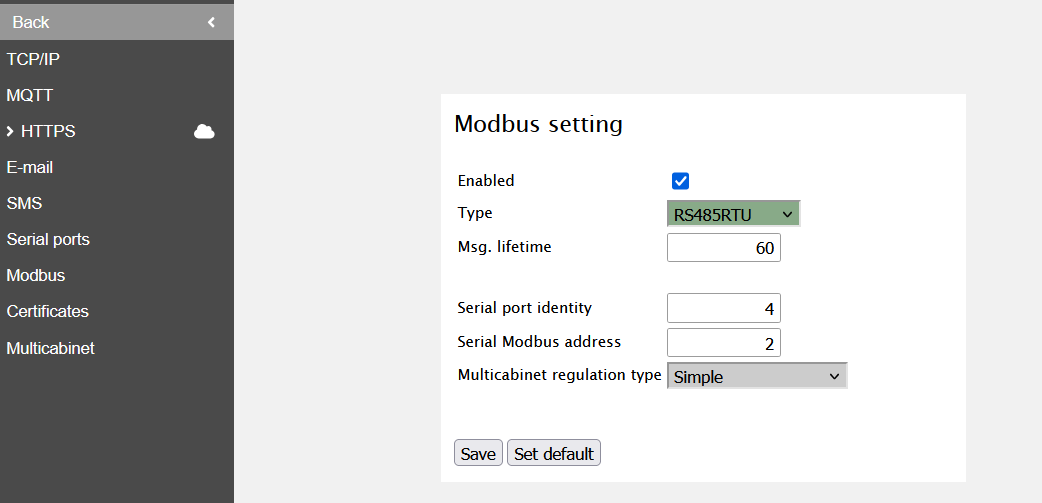Go to the MQTT menu item

pyautogui.click(x=29, y=95)
